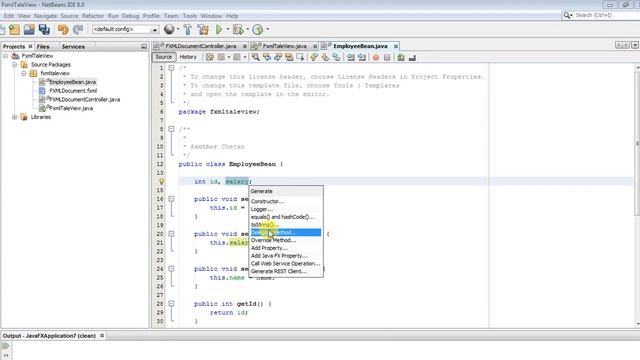
Task: Open dropdown arrow beside globe icon
Action: tap(178, 29)
